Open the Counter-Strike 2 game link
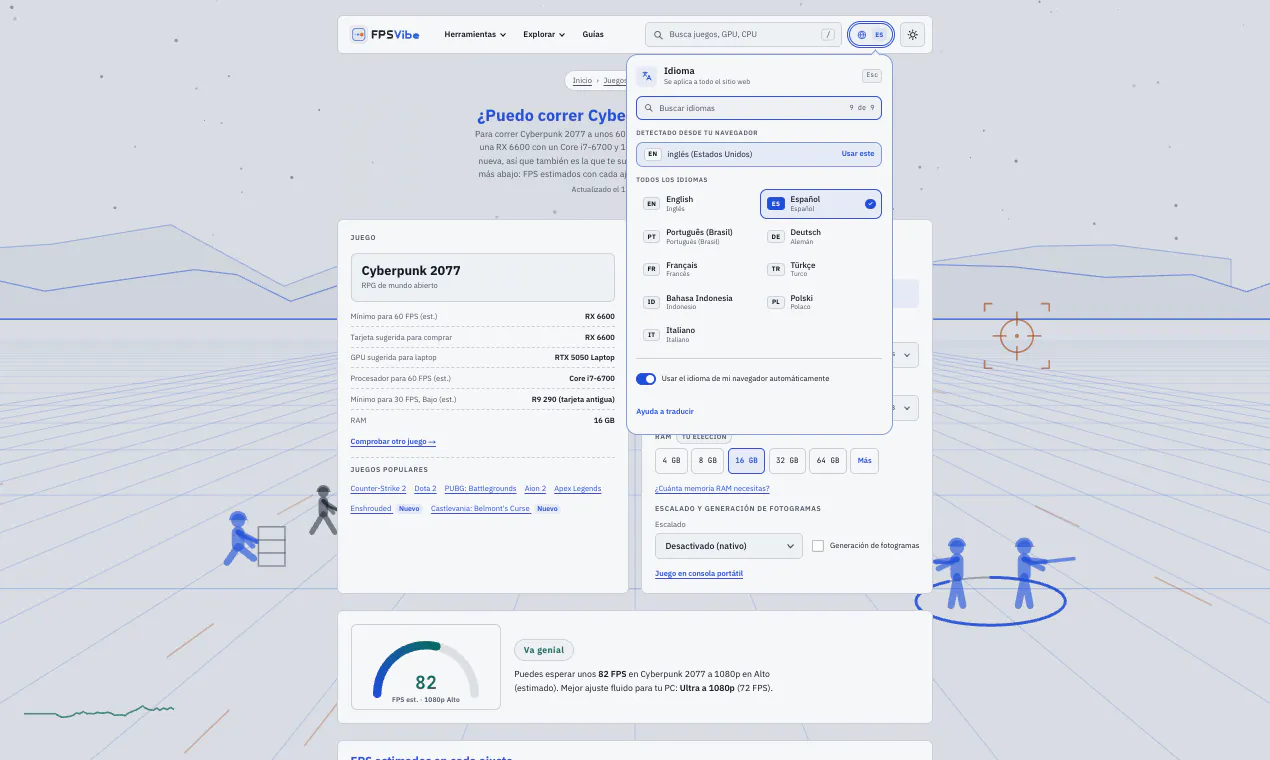This screenshot has height=760, width=1270. pos(378,489)
